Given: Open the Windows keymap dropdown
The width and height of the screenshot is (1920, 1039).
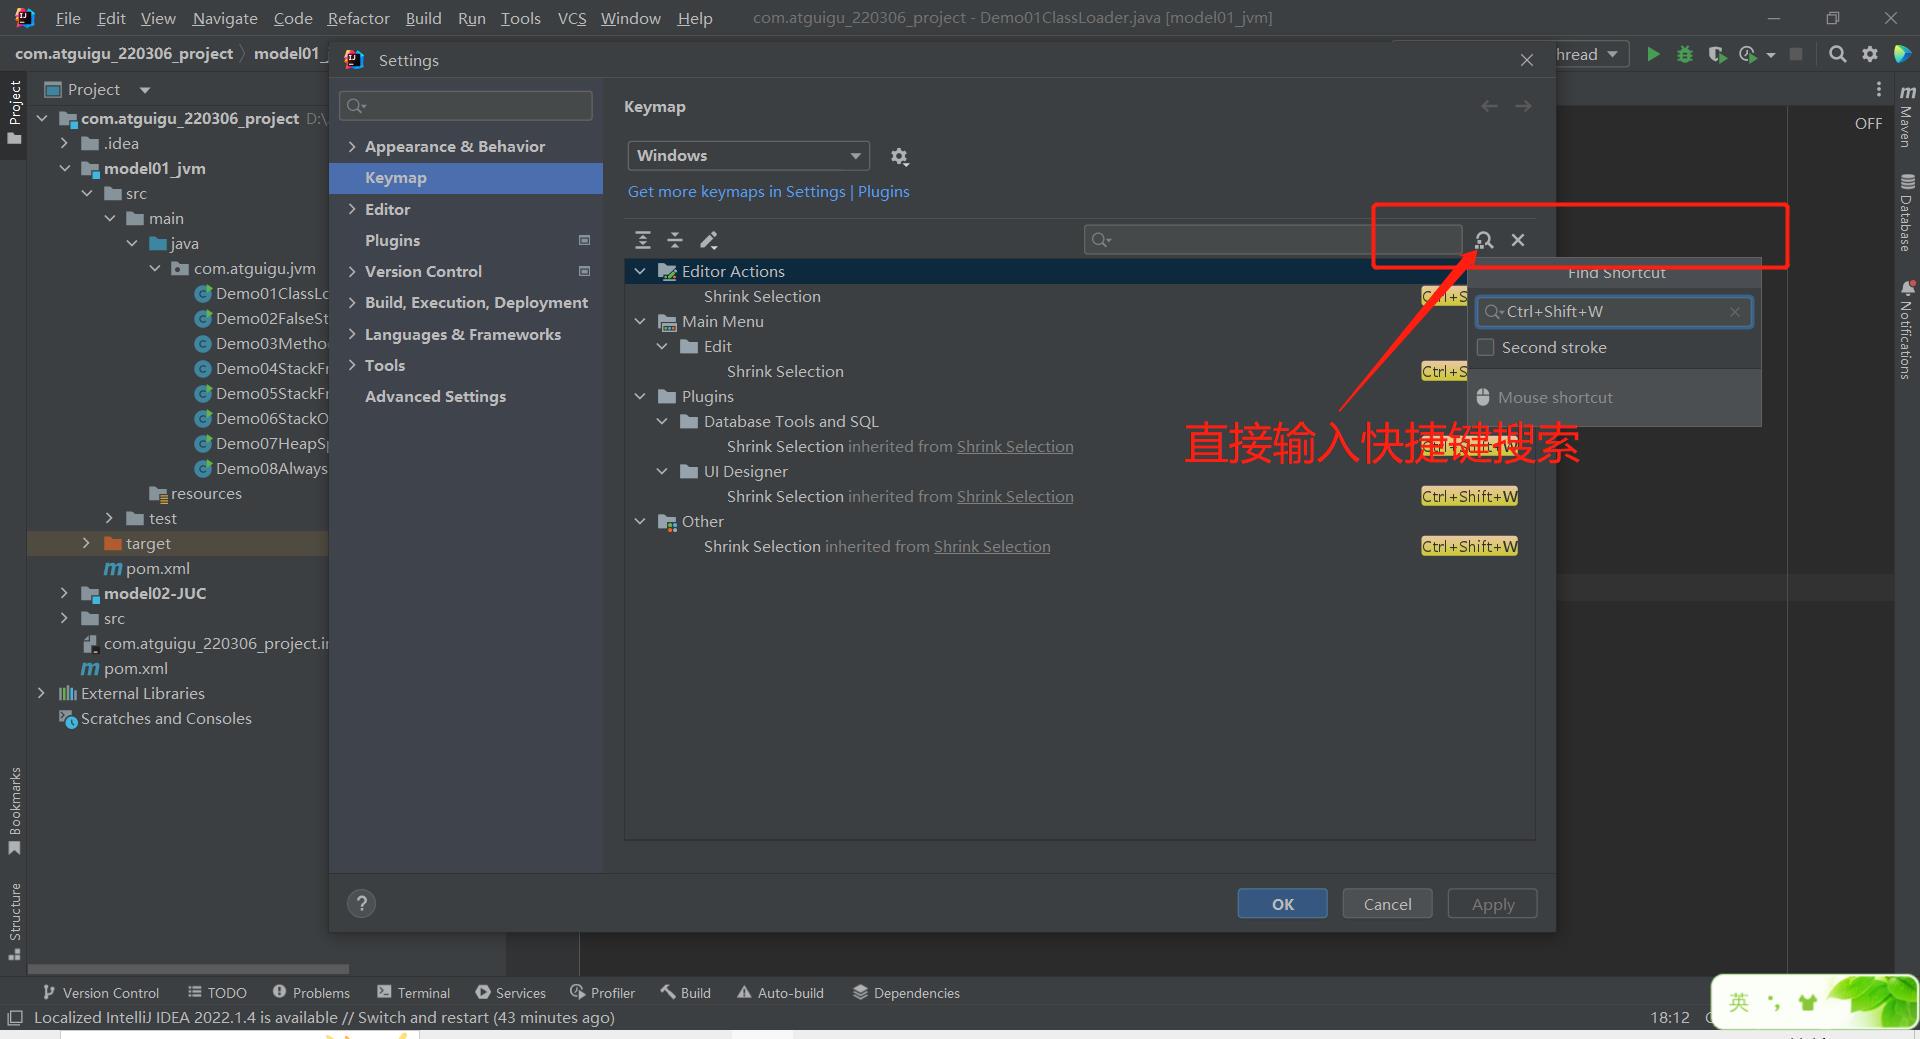Looking at the screenshot, I should (x=749, y=156).
